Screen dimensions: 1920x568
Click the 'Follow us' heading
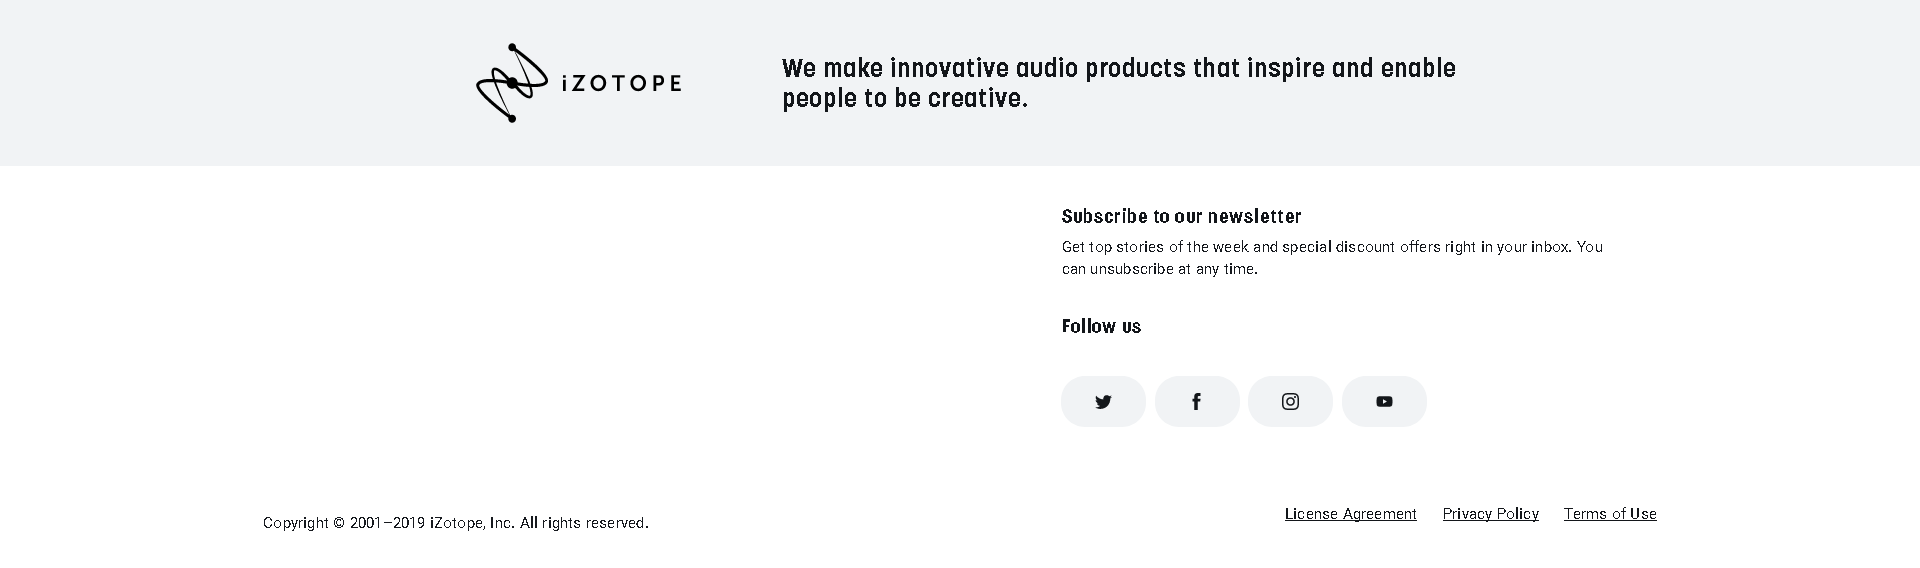tap(1101, 326)
